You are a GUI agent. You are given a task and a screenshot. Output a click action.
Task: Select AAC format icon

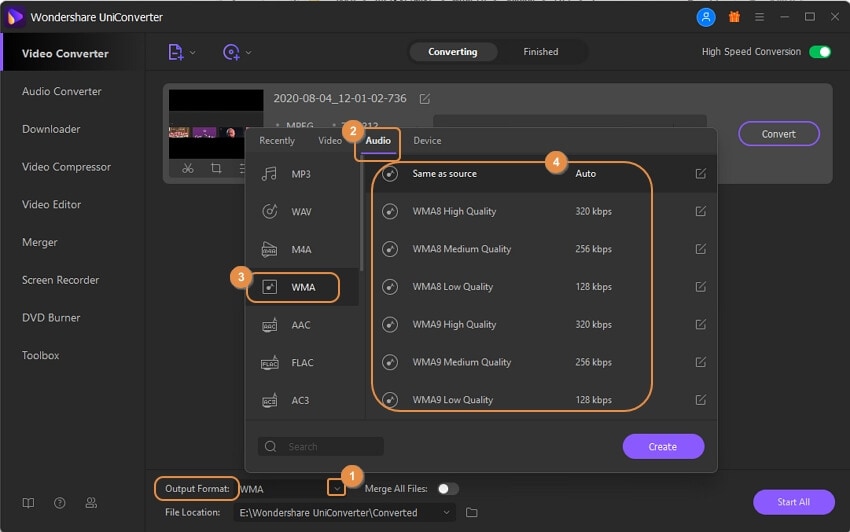[269, 325]
